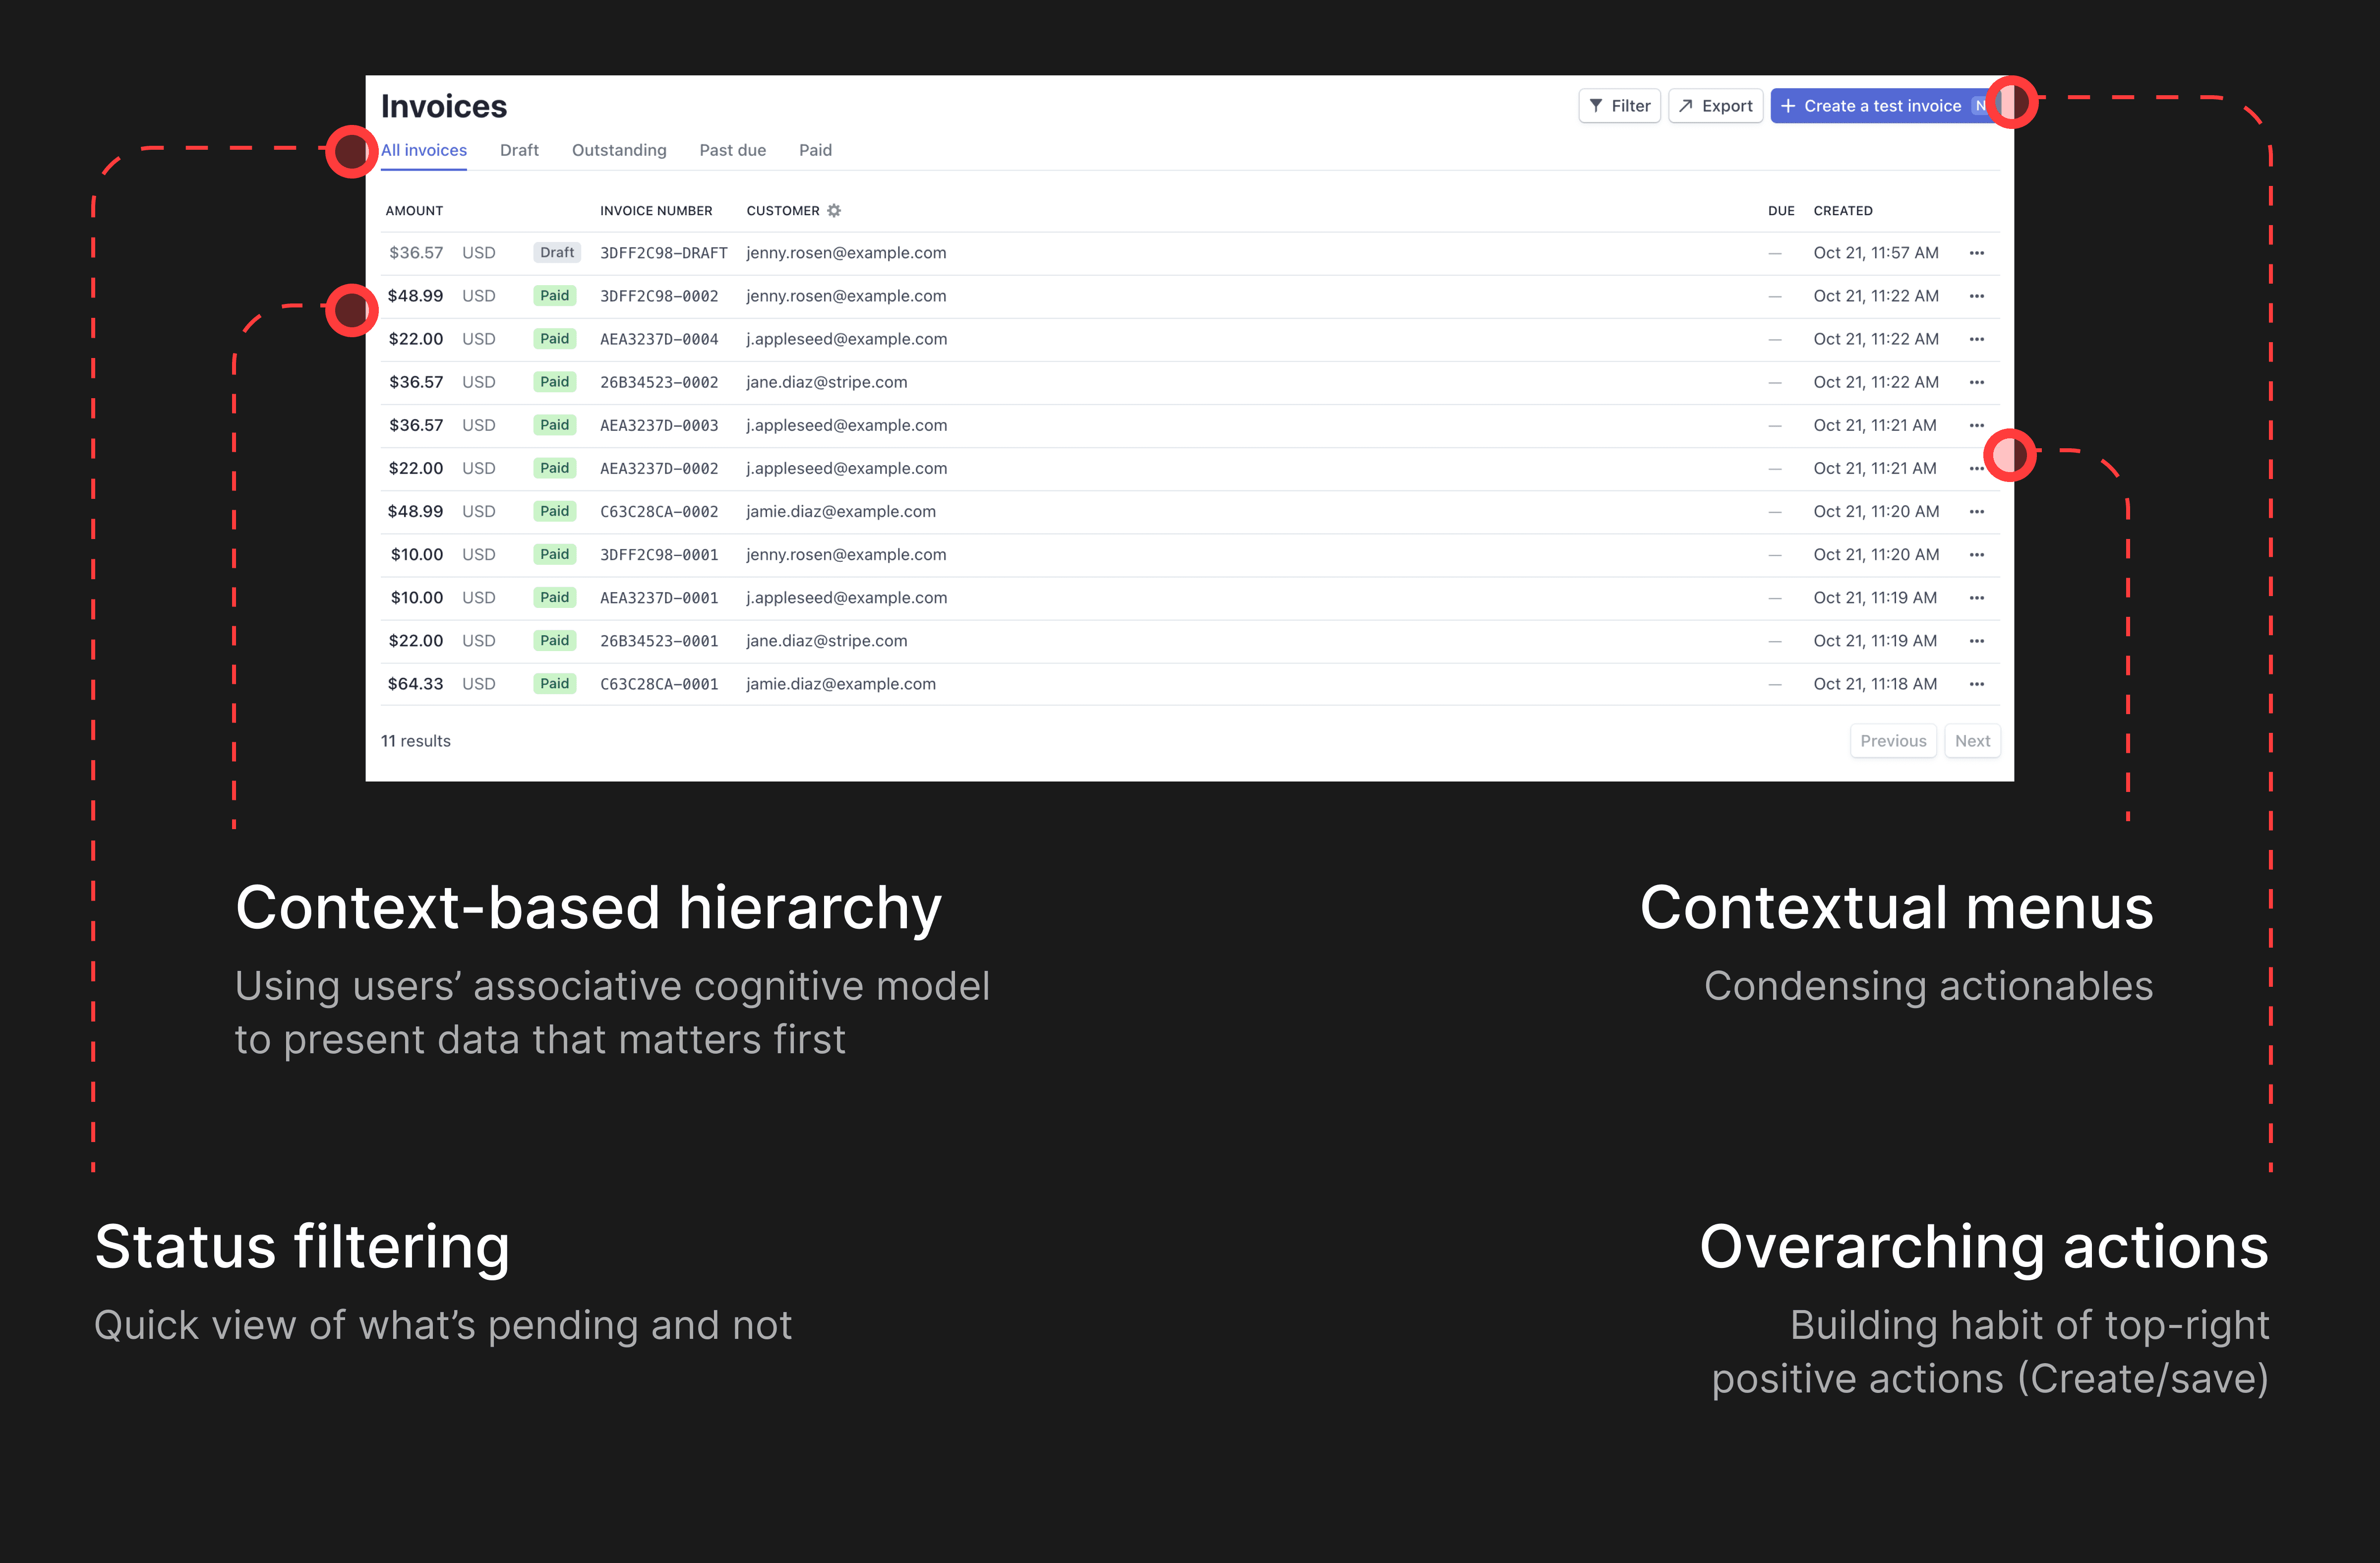The width and height of the screenshot is (2380, 1563).
Task: Open the three-dot menu for invoice C63C28CA-0002
Action: pyautogui.click(x=1976, y=511)
